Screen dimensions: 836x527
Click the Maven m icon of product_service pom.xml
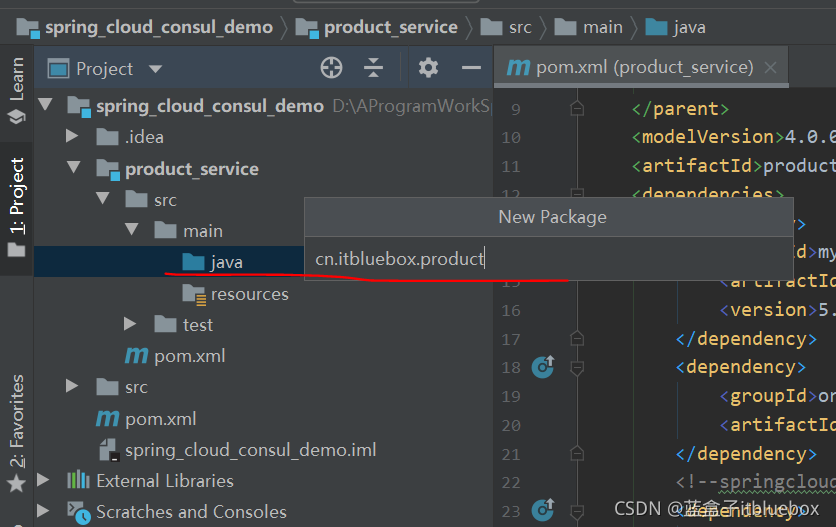coord(136,355)
